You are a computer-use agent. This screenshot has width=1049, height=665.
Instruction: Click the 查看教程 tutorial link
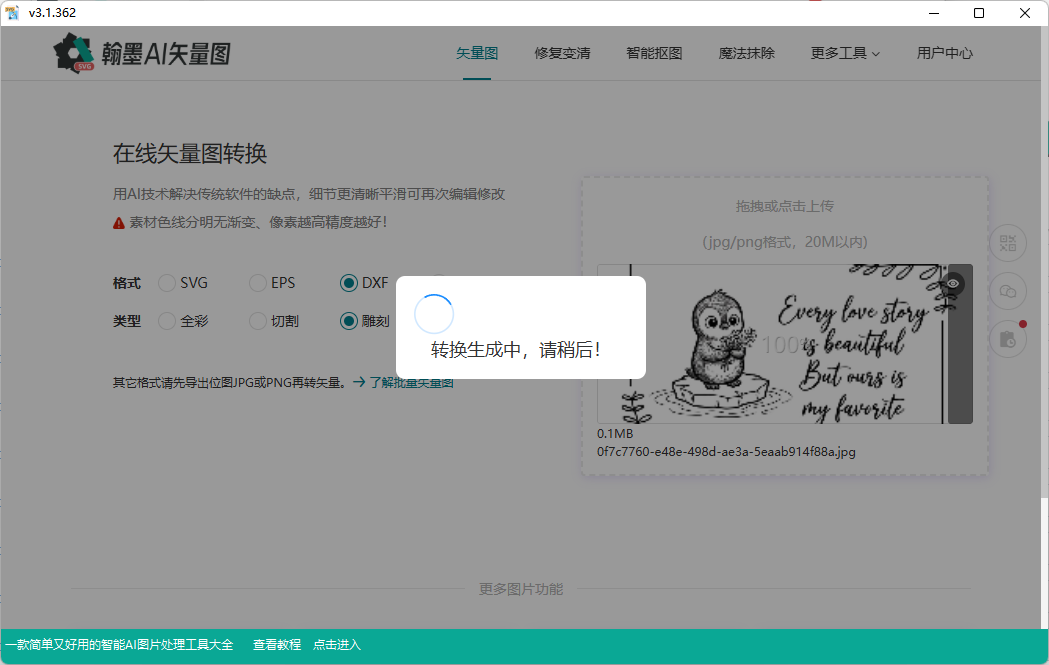275,644
